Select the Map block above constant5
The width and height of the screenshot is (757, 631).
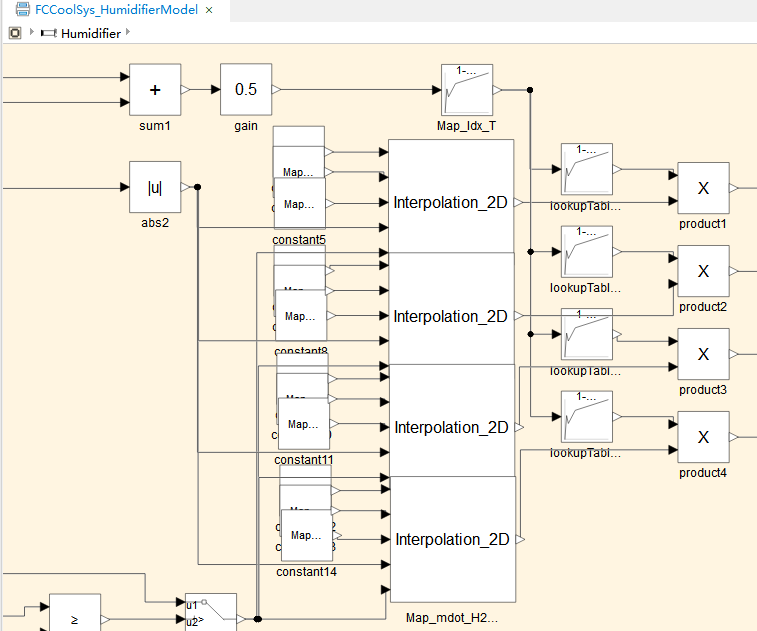[x=300, y=203]
